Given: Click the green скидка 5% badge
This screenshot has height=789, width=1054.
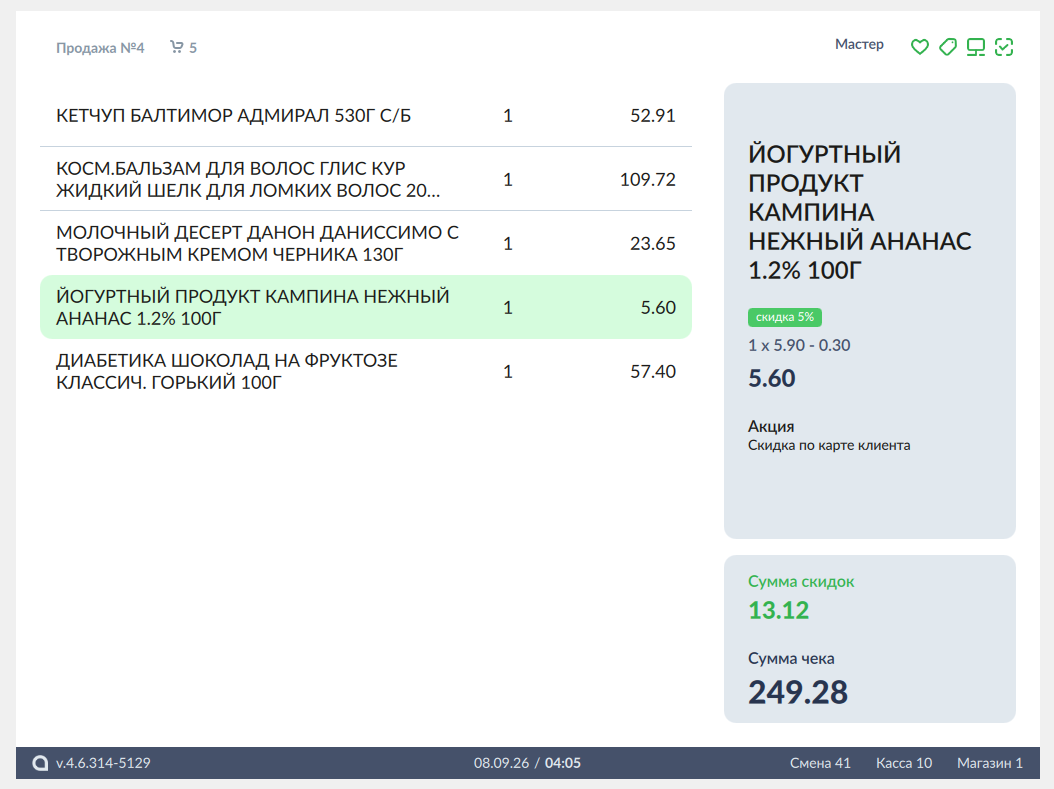Looking at the screenshot, I should (x=784, y=317).
